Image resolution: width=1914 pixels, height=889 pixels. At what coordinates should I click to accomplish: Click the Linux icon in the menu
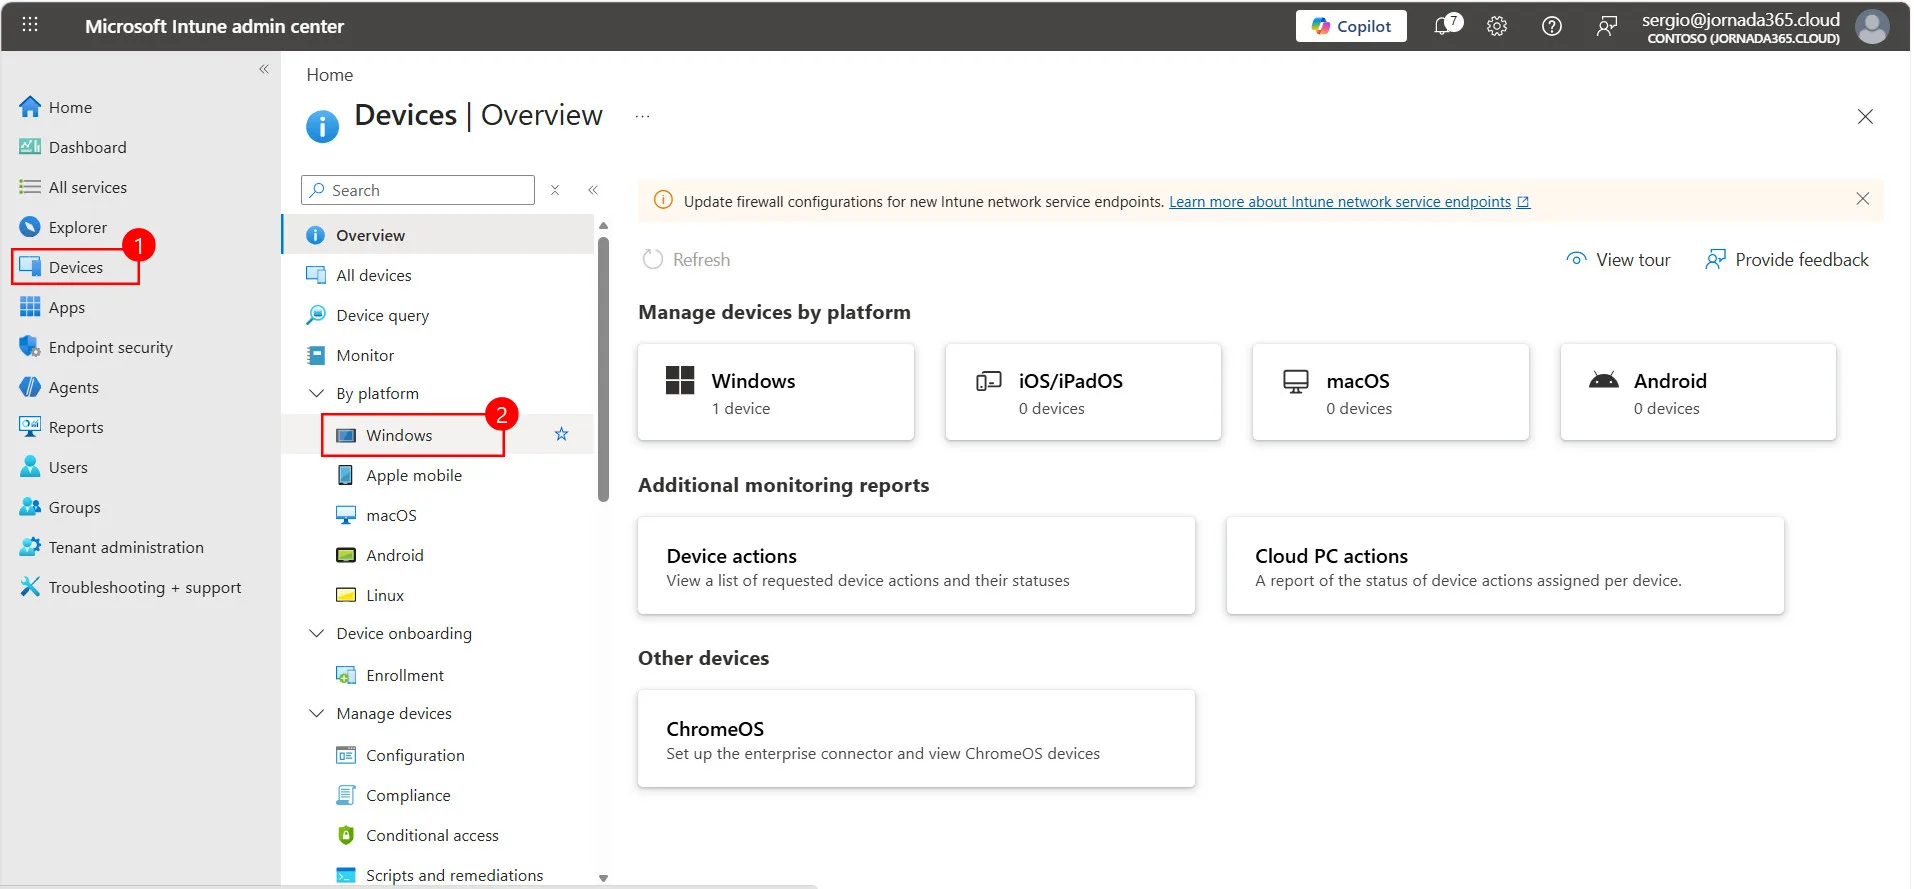pyautogui.click(x=346, y=595)
